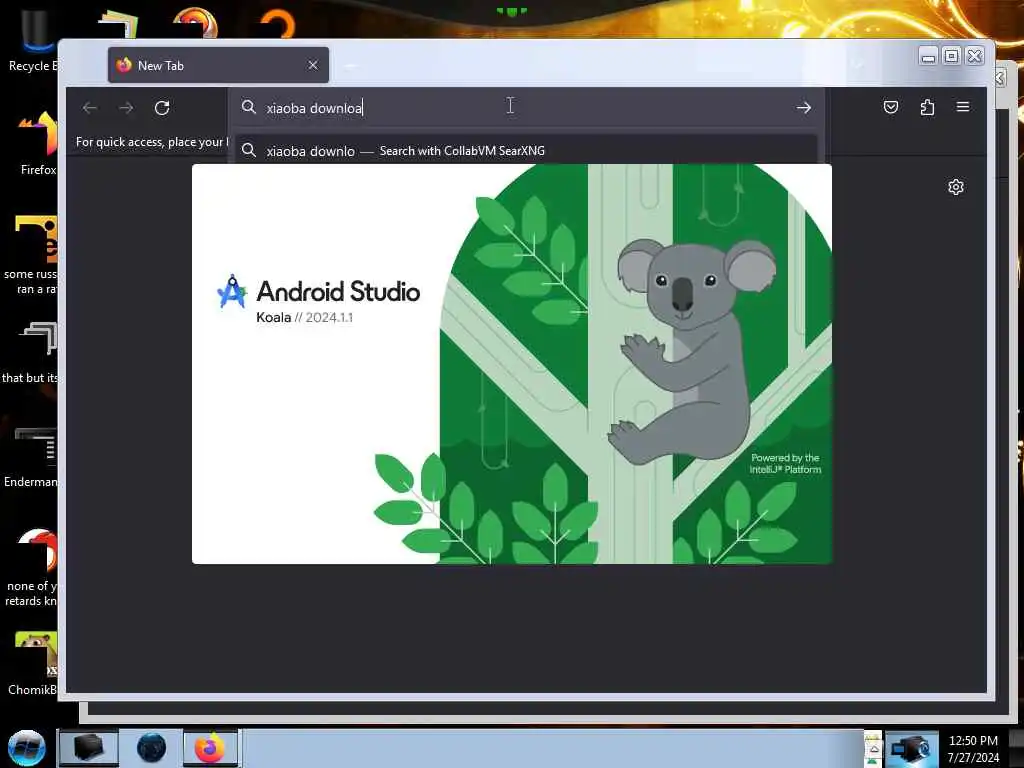
Task: Click the forward navigation arrow
Action: click(126, 108)
